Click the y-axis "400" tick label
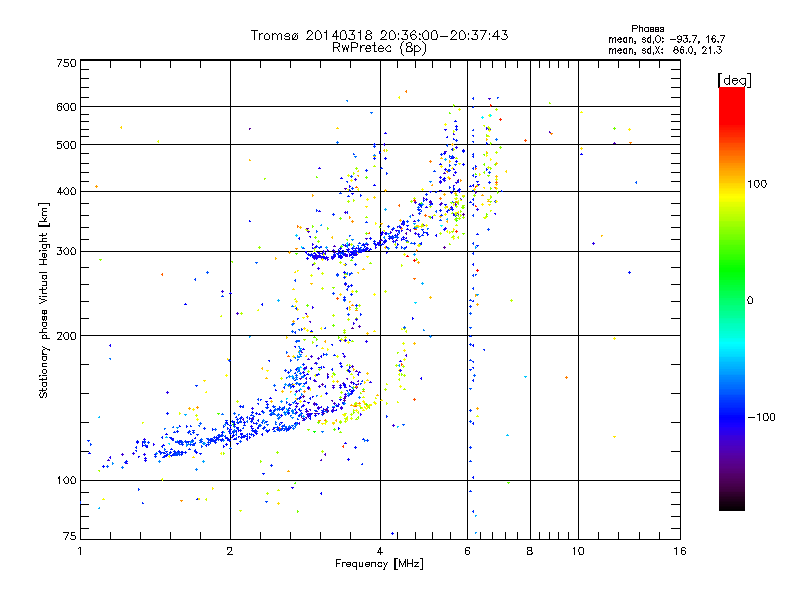This screenshot has height=600, width=800. 66,192
